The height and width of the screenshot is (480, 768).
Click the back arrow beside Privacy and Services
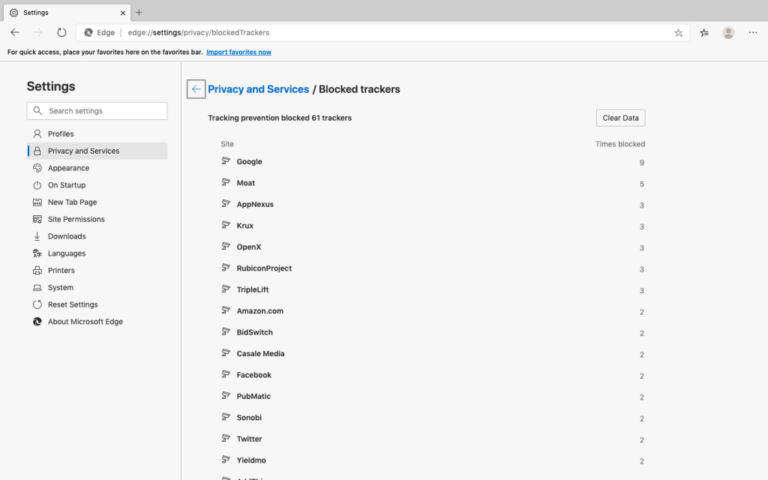click(196, 89)
